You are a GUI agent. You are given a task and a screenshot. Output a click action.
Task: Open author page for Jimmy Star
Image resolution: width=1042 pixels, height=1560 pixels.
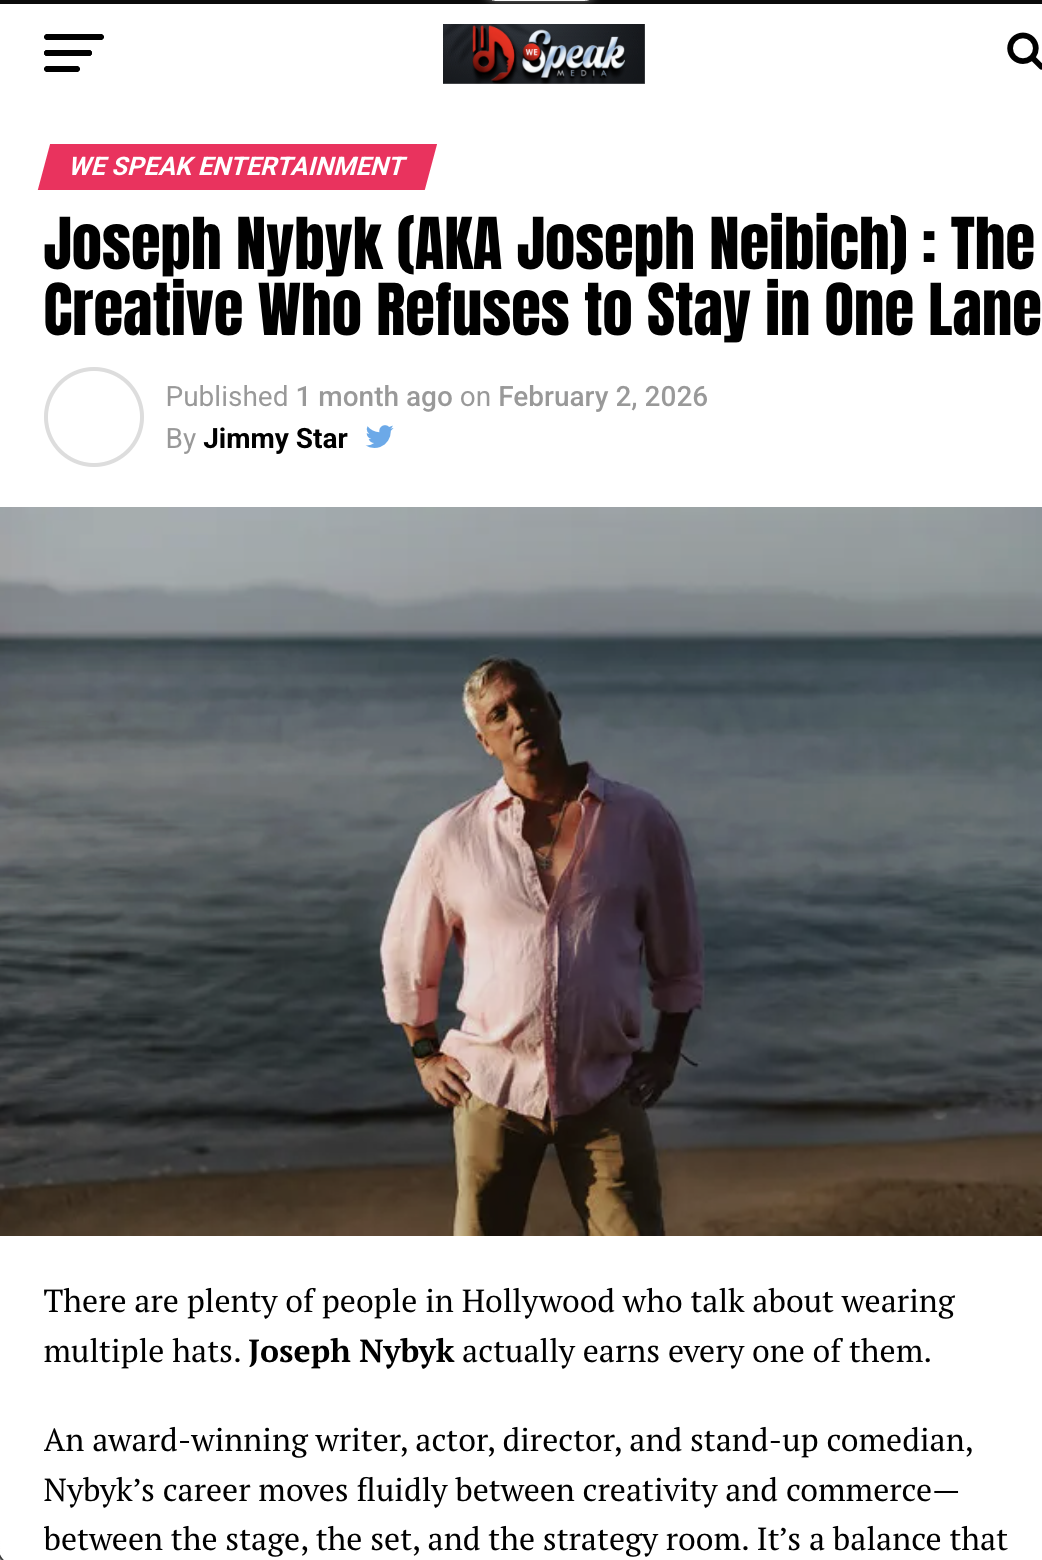click(x=275, y=439)
